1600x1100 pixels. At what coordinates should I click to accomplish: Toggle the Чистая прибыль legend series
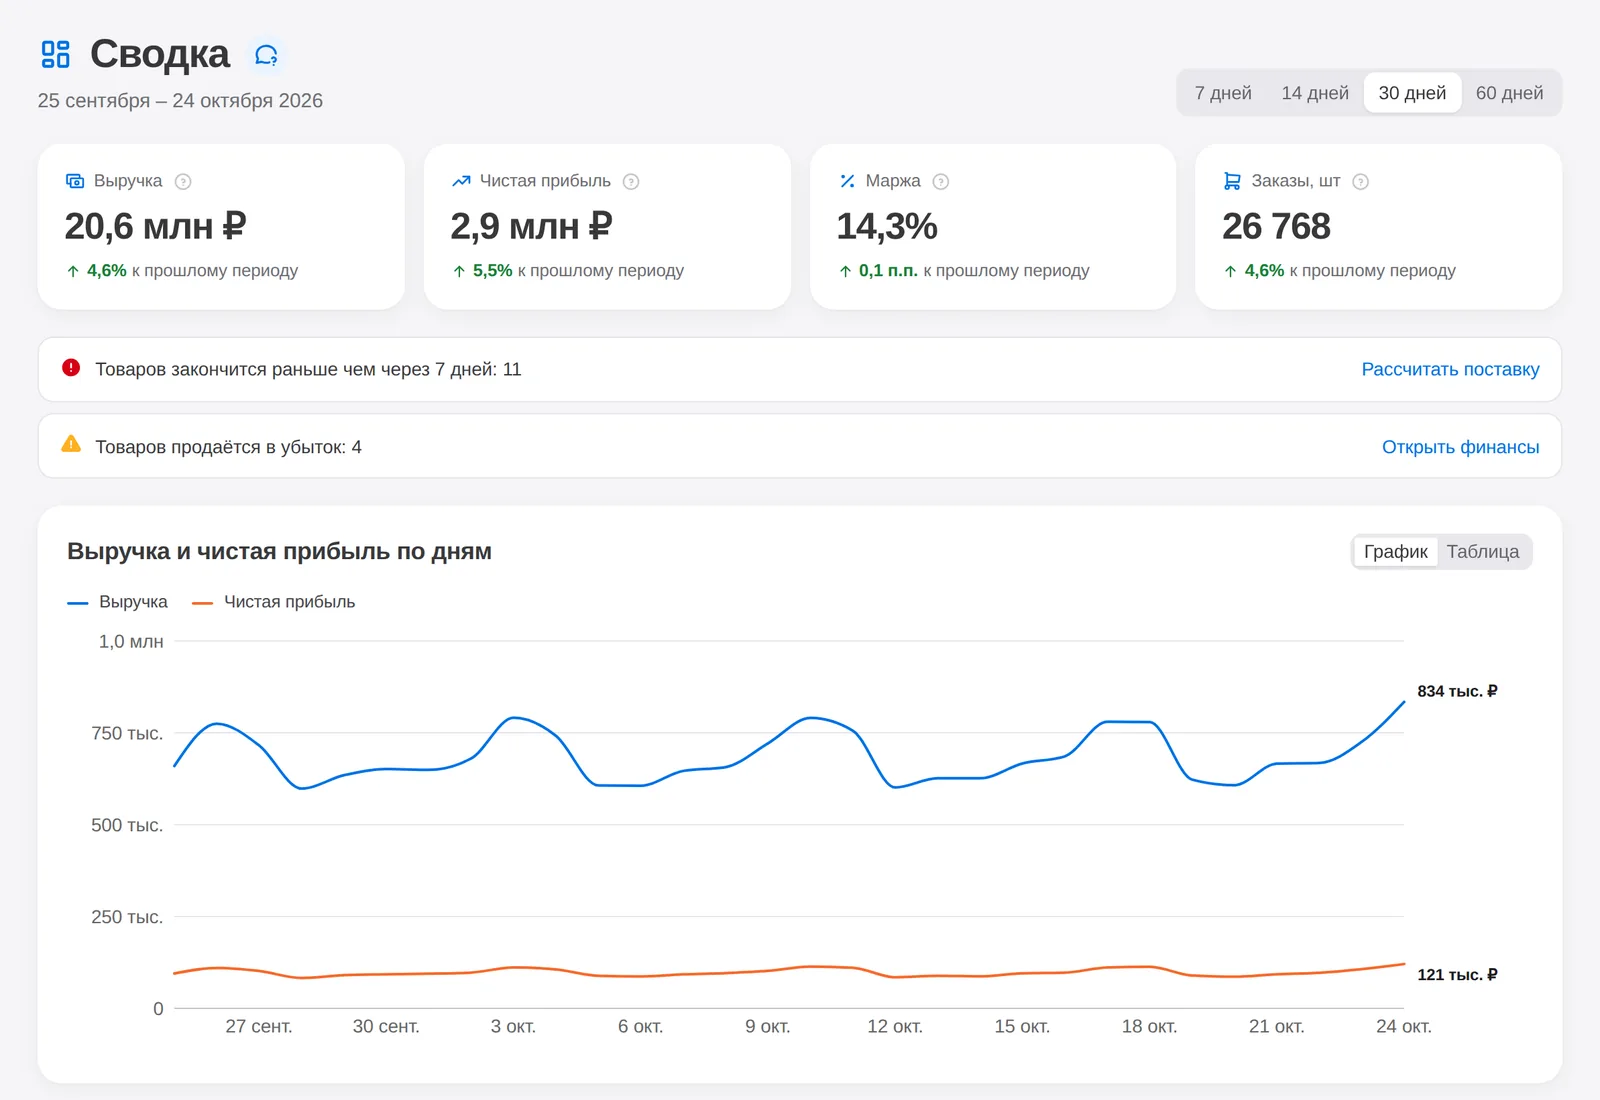[273, 602]
